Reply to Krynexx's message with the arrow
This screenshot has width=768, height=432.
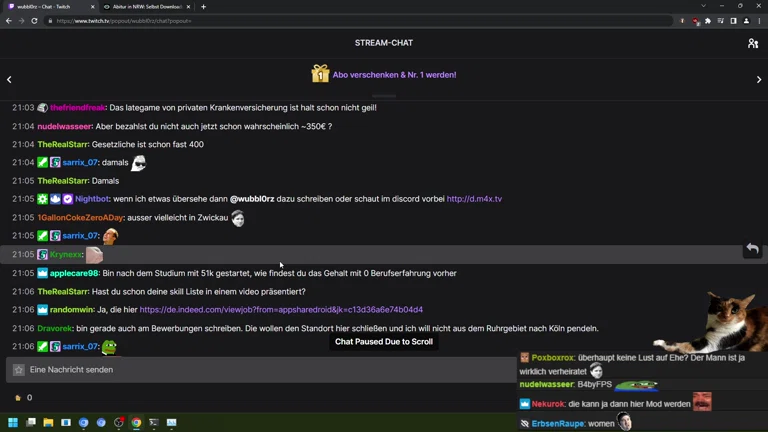point(753,249)
